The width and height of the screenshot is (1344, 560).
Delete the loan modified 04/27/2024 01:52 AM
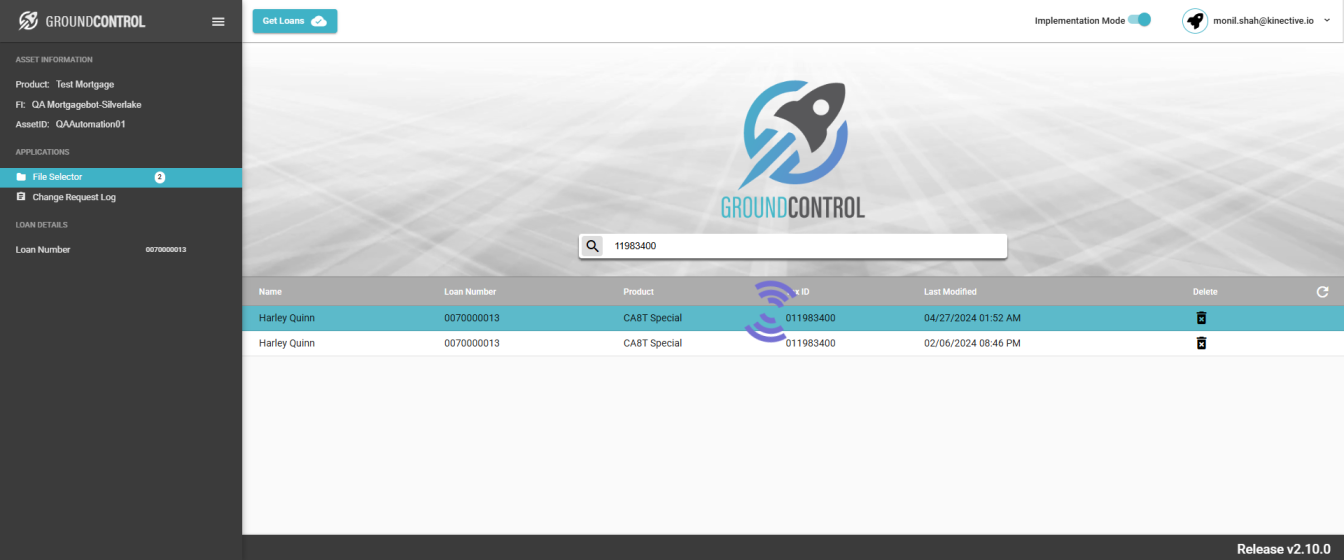1201,318
